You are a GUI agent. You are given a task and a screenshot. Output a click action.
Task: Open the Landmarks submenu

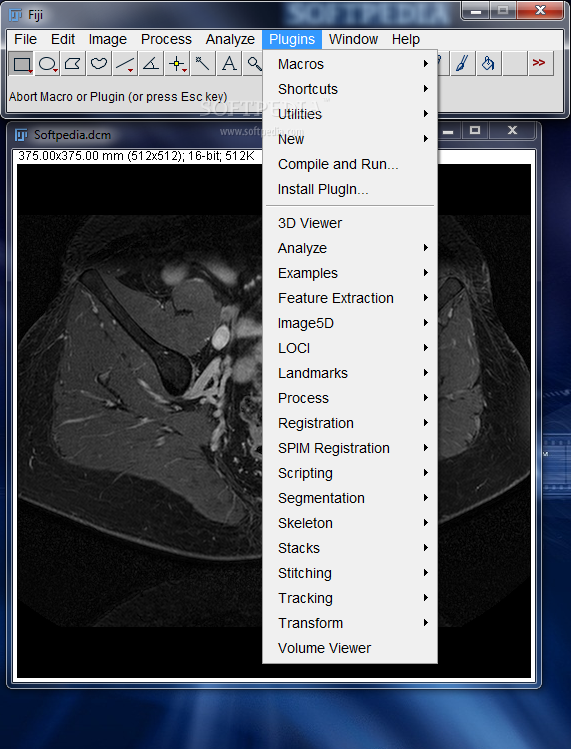350,373
